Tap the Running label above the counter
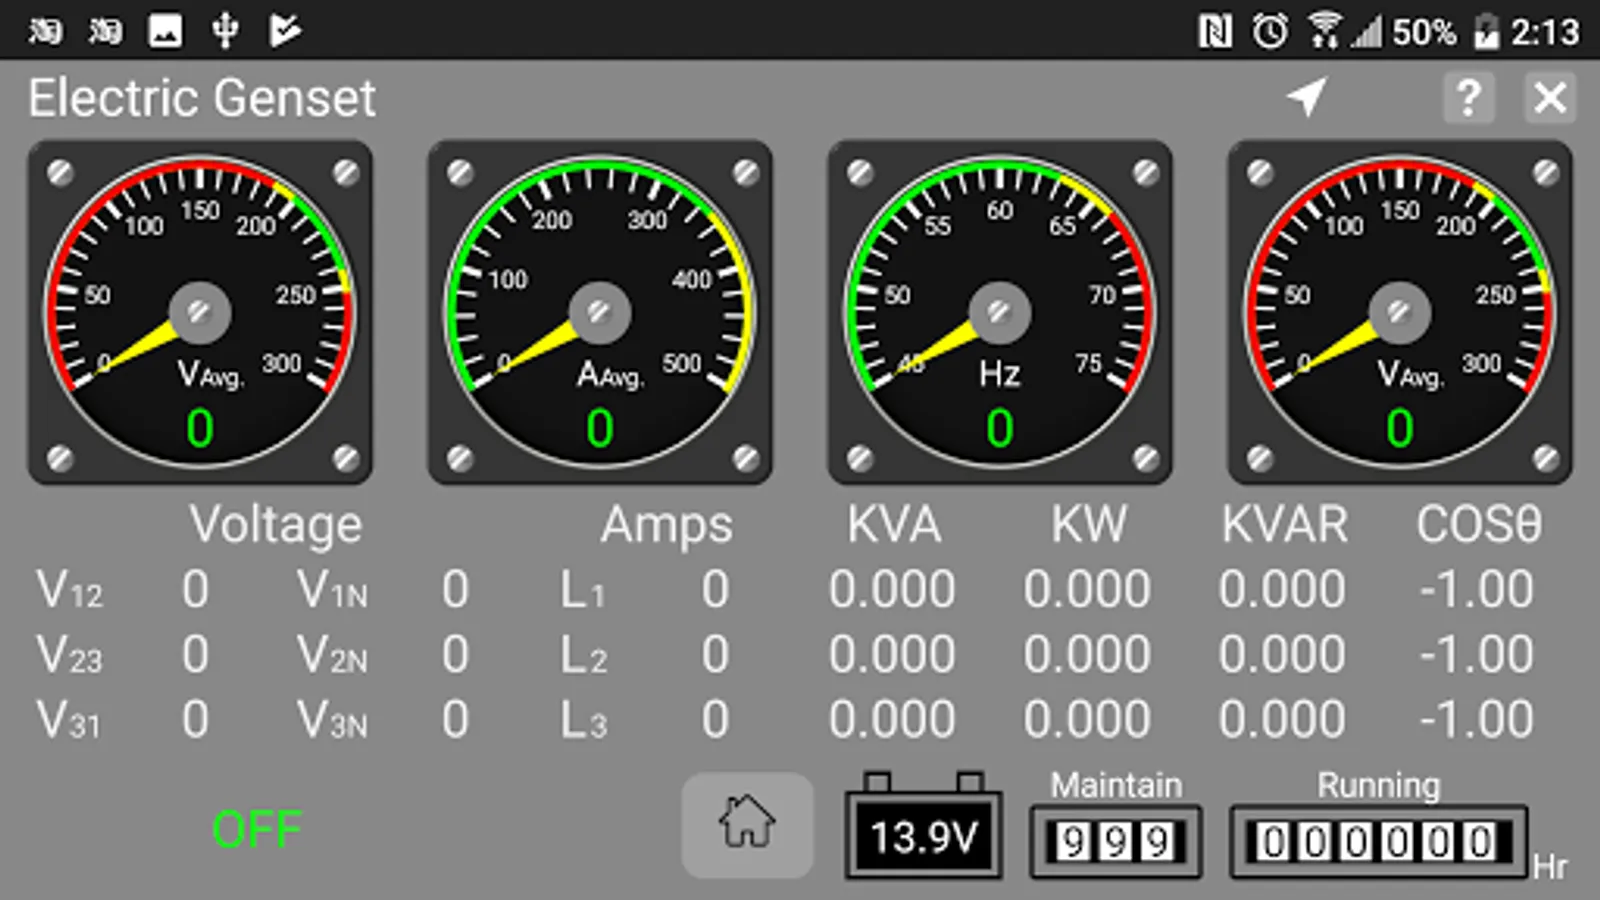This screenshot has height=900, width=1600. tap(1379, 785)
